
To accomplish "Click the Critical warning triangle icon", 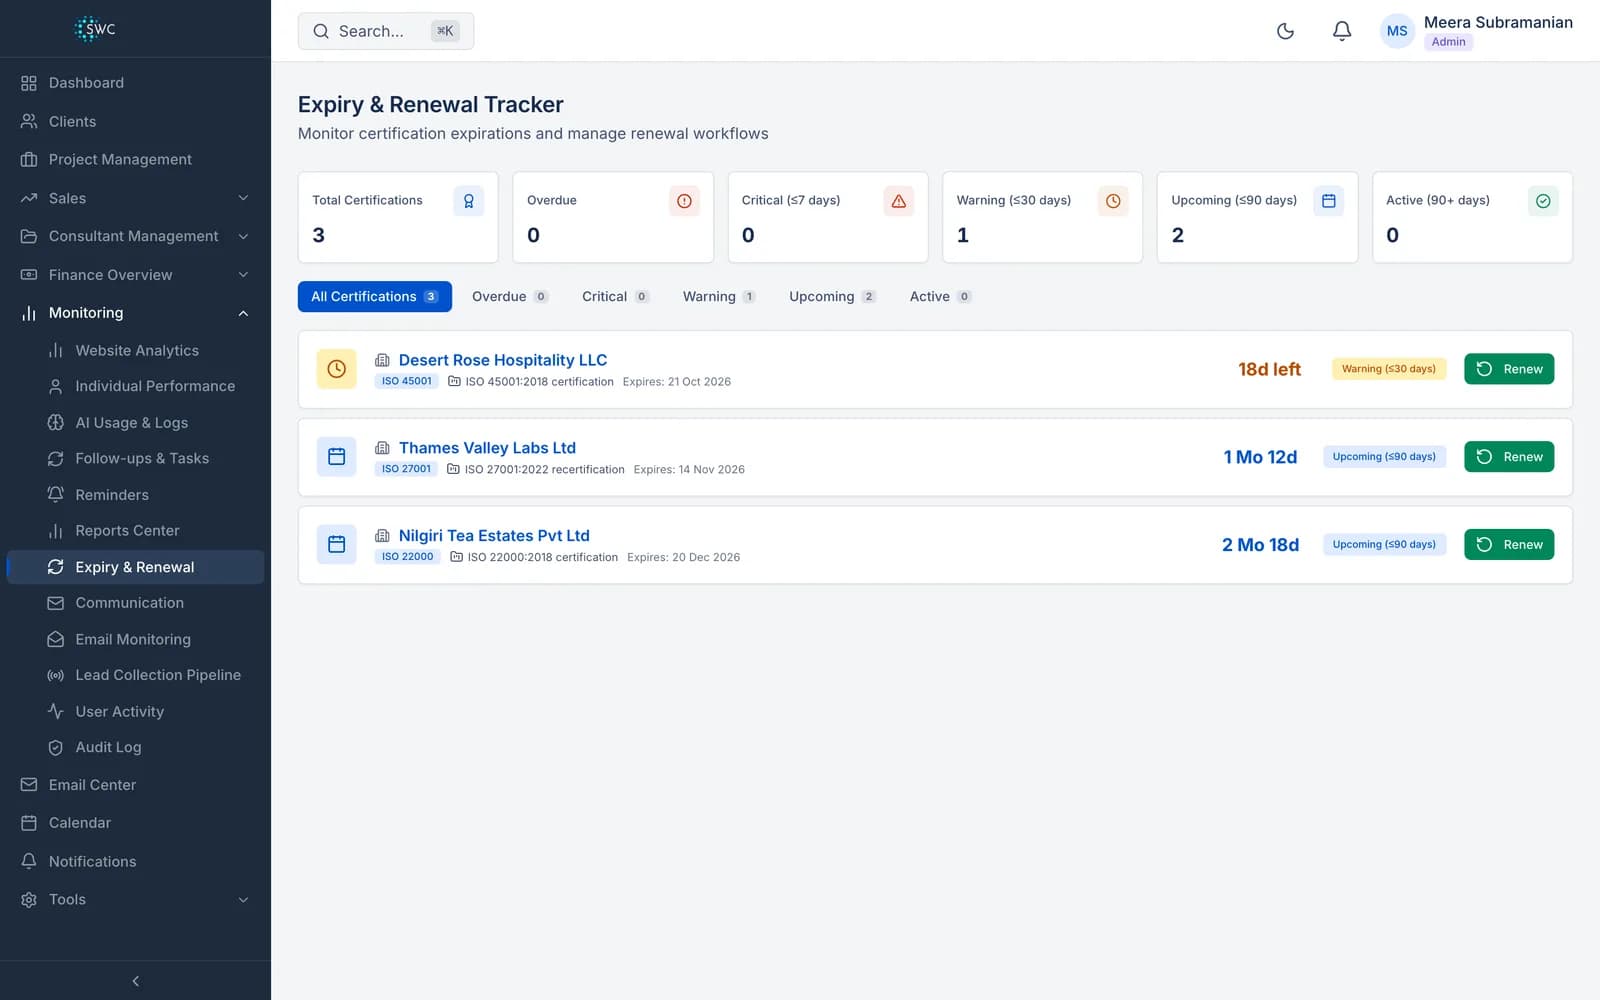I will pos(898,201).
